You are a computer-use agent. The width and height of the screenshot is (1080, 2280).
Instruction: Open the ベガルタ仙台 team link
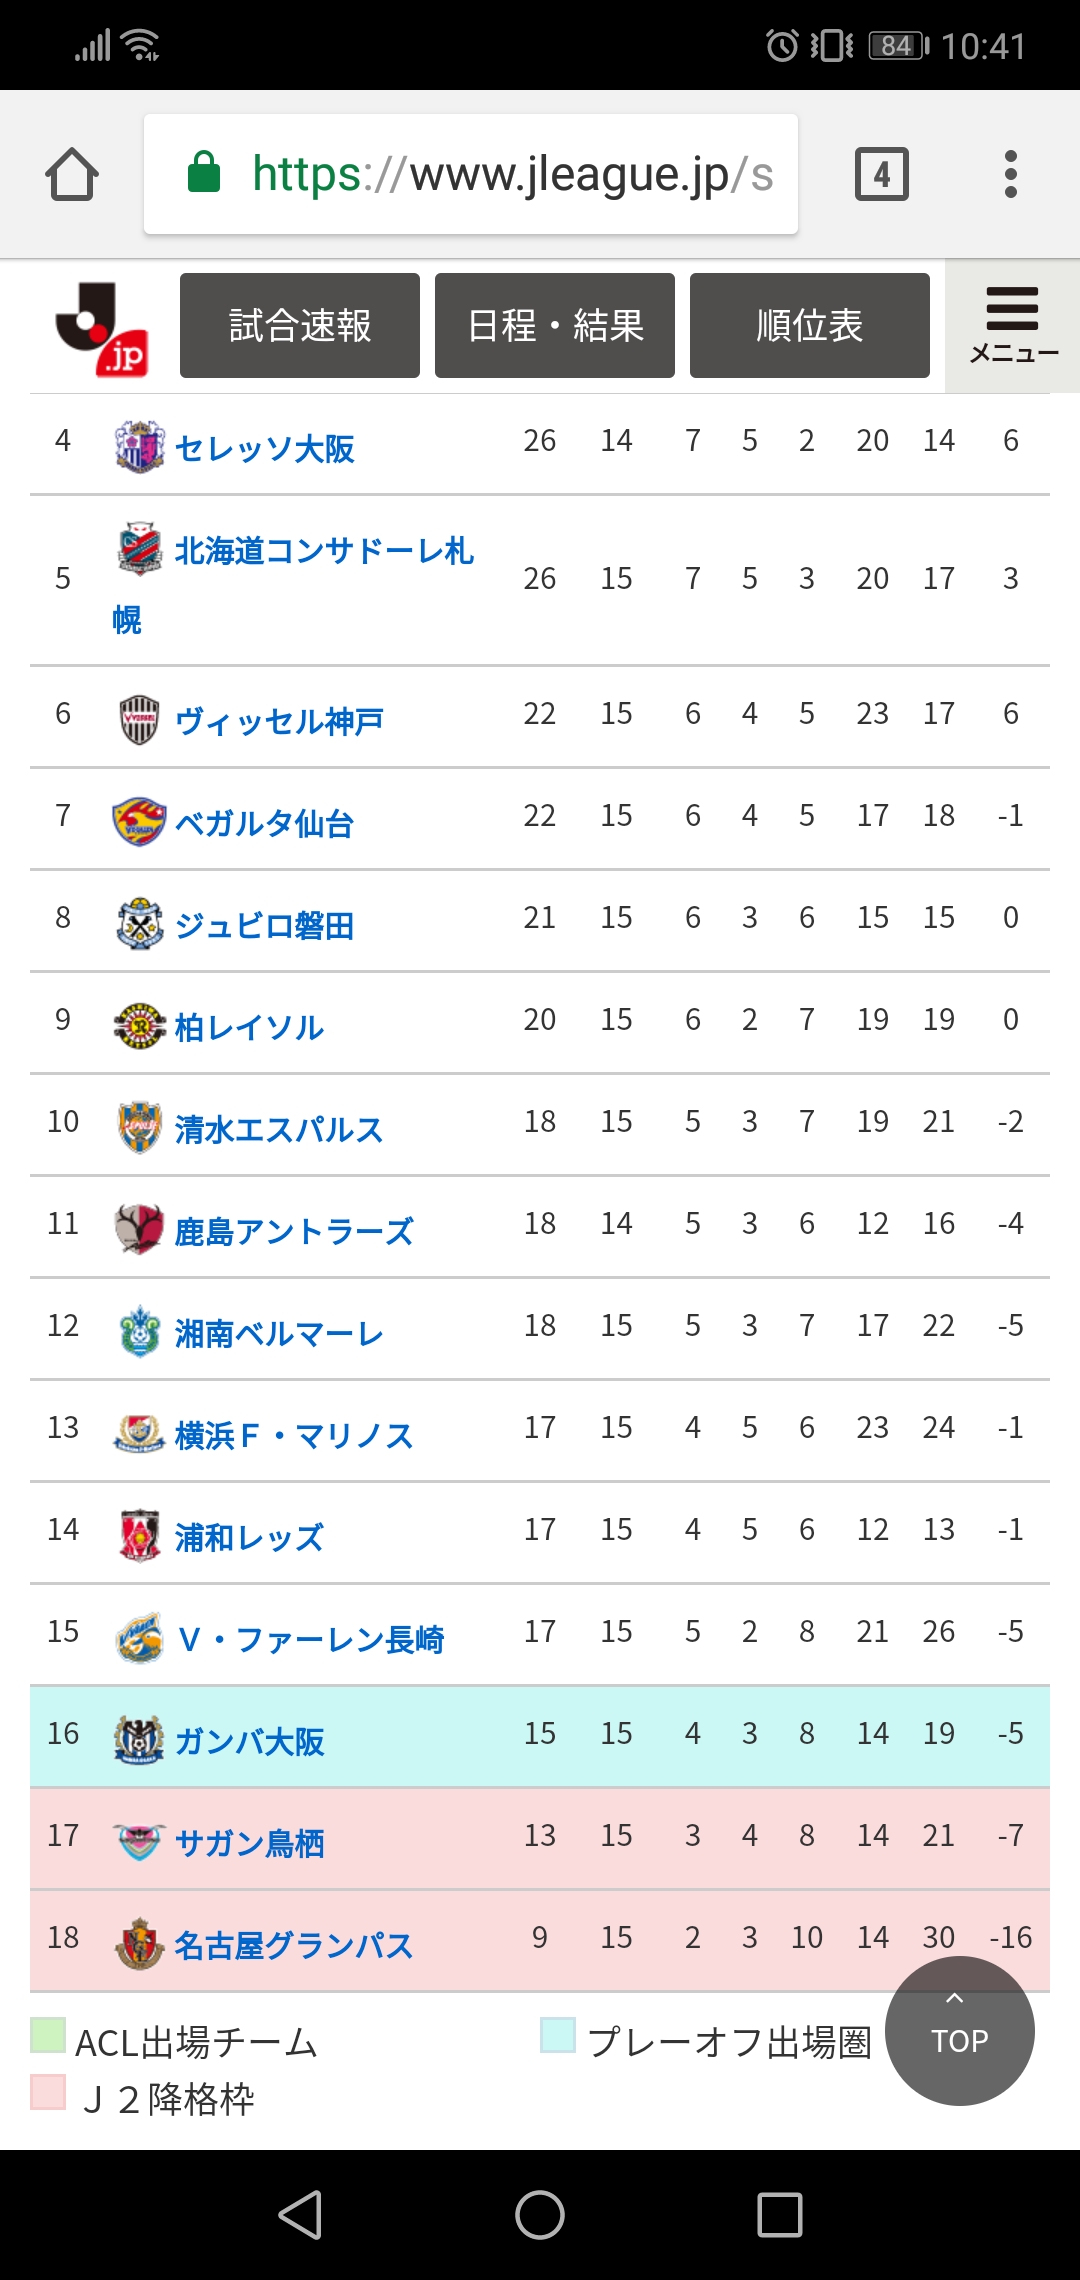264,823
